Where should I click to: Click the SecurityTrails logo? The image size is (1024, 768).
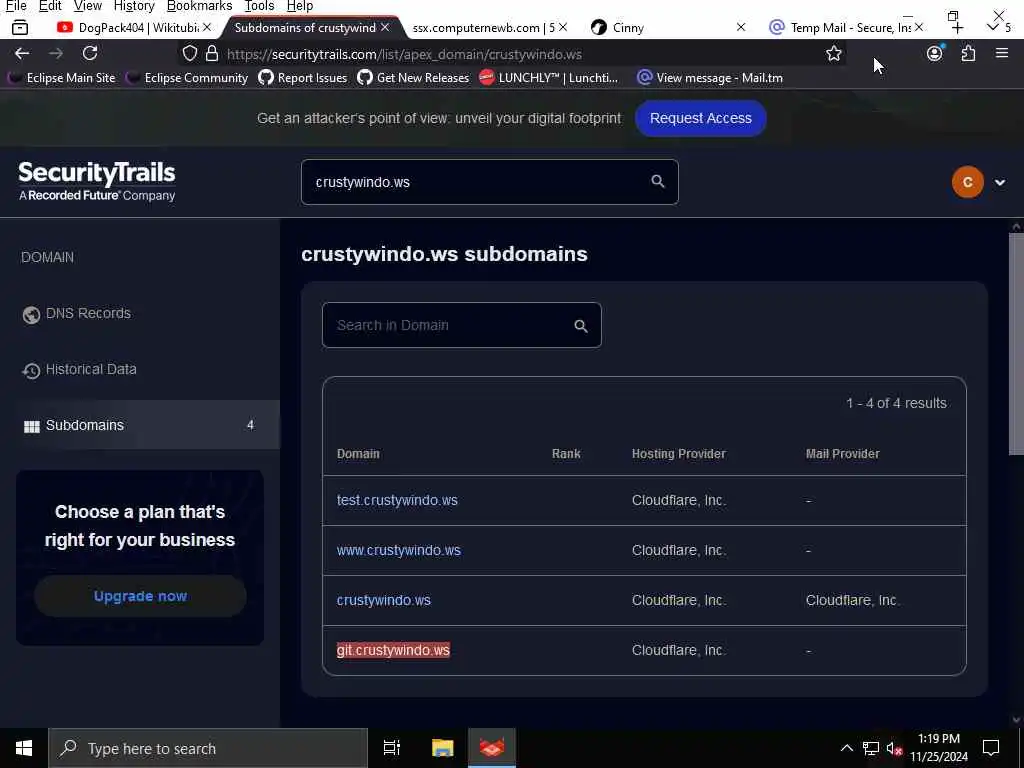tap(97, 182)
